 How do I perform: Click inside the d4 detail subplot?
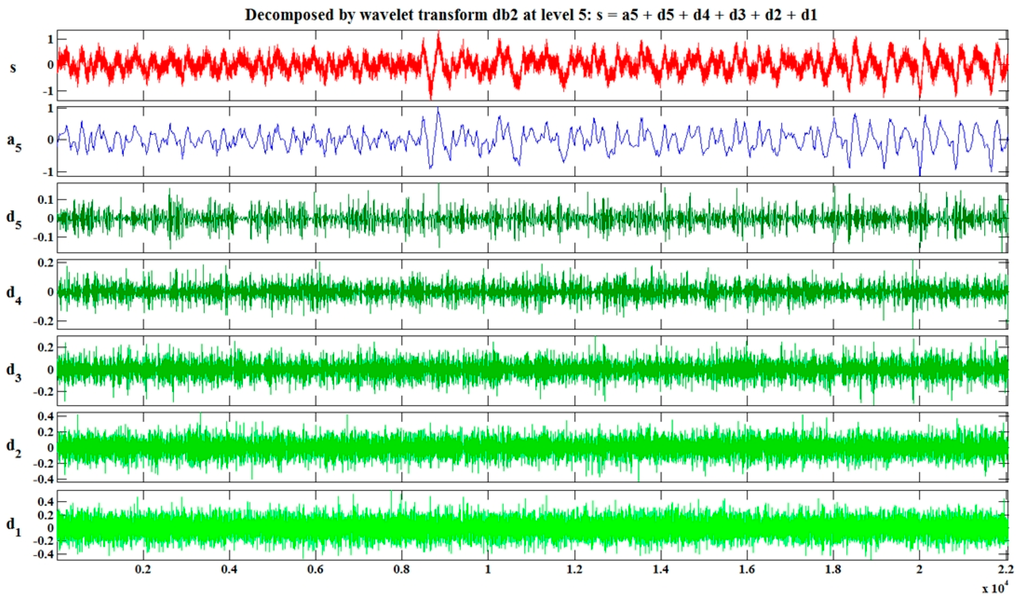point(532,293)
